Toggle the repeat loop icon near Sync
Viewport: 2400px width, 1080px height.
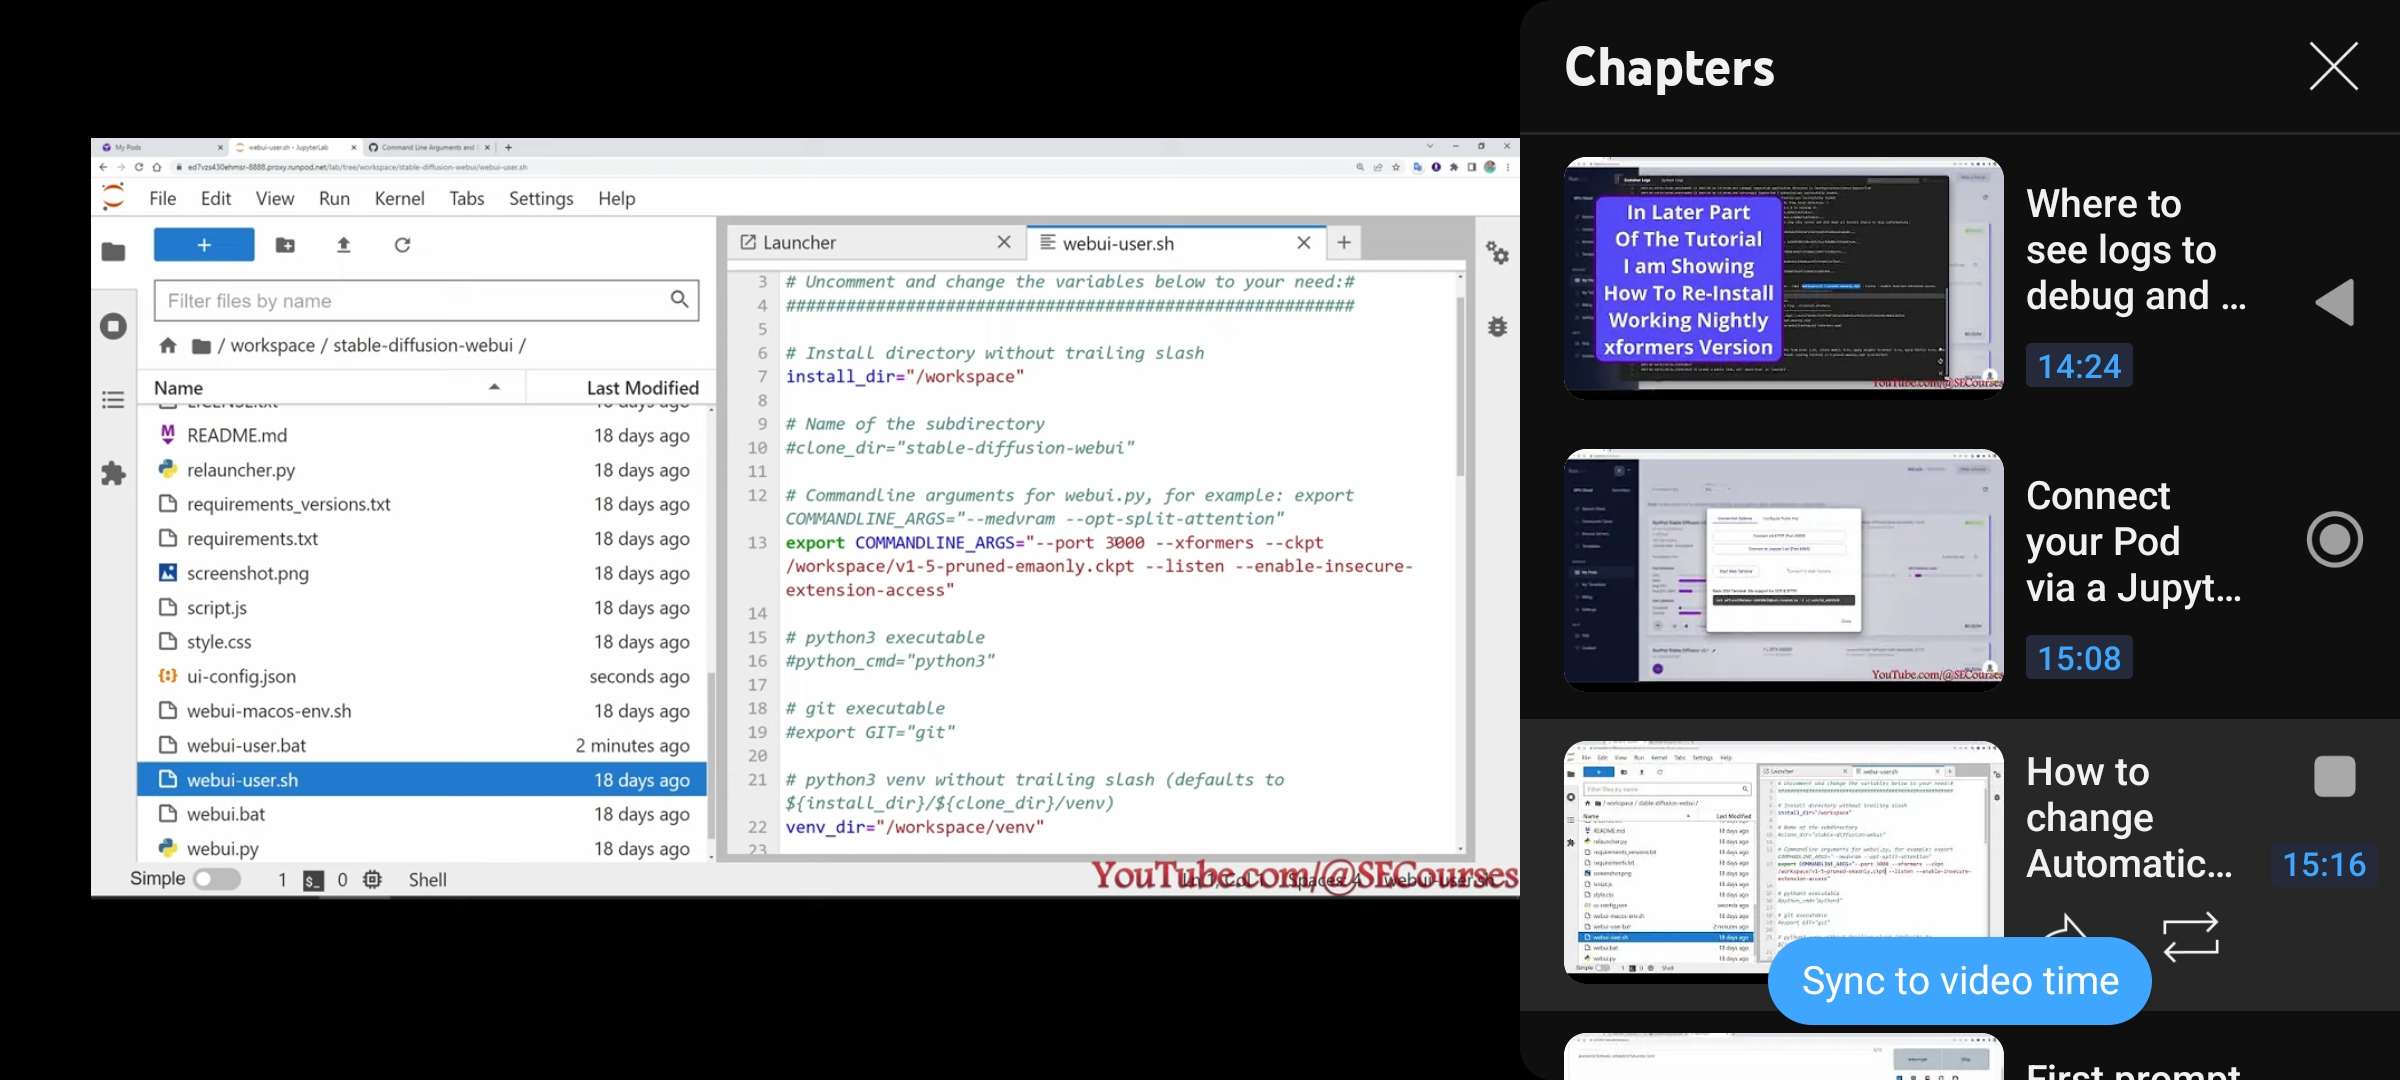[x=2191, y=935]
